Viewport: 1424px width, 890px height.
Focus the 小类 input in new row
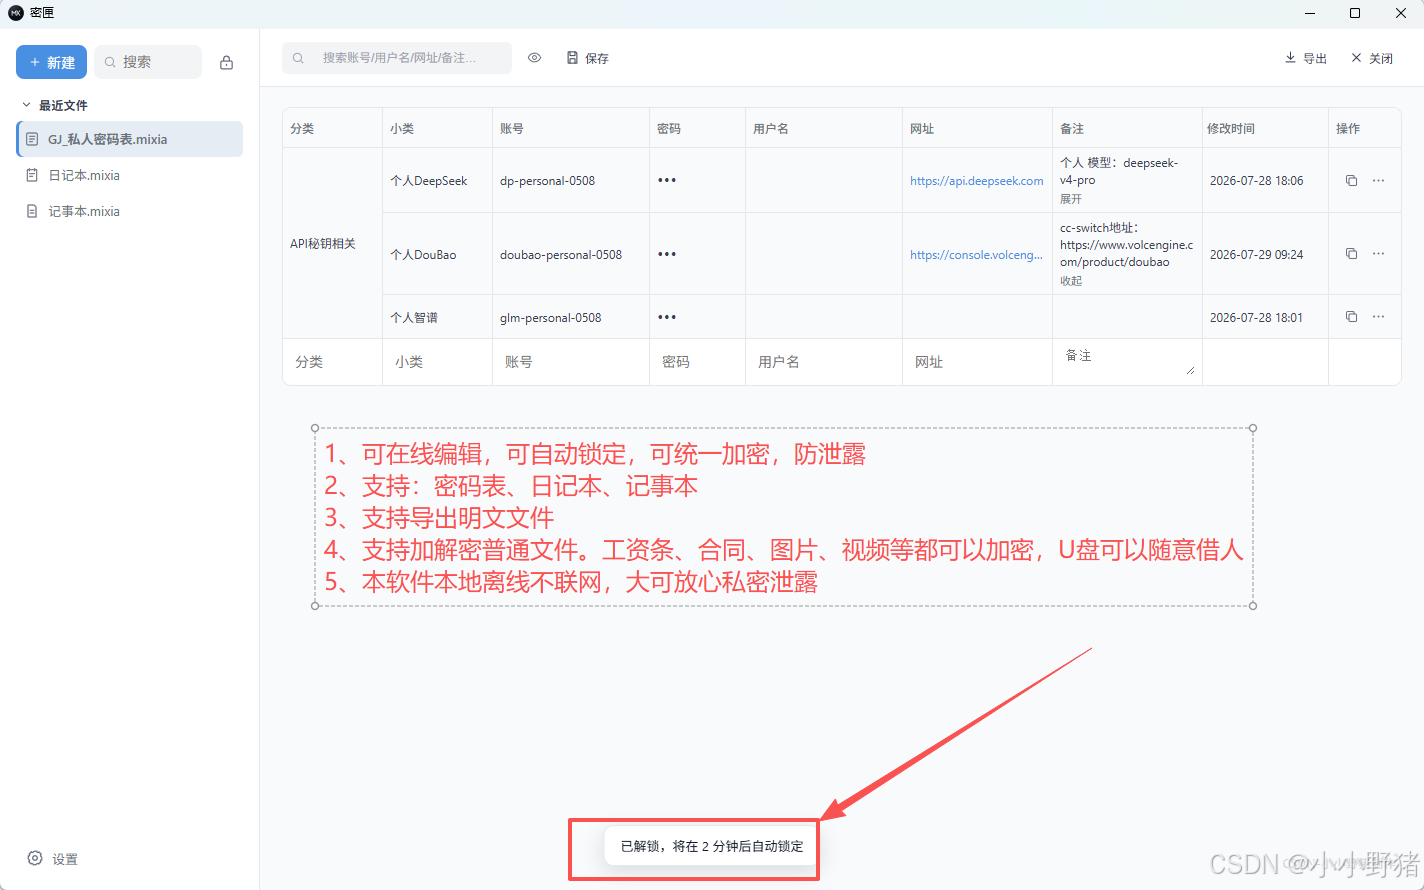(x=437, y=362)
